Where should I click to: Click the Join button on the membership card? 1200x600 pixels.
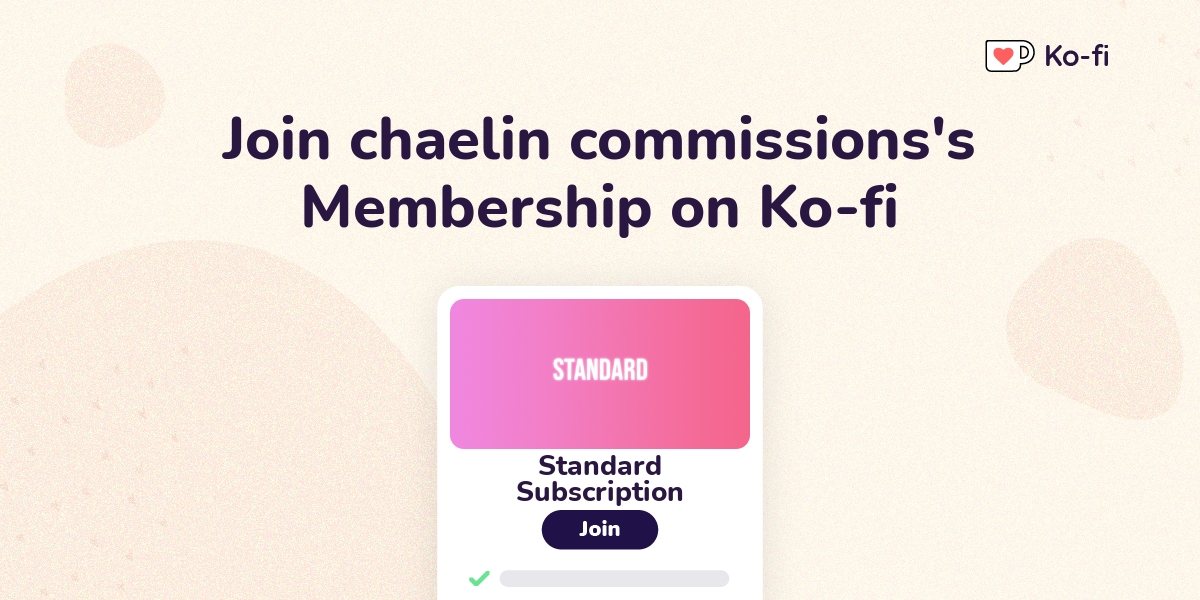600,529
